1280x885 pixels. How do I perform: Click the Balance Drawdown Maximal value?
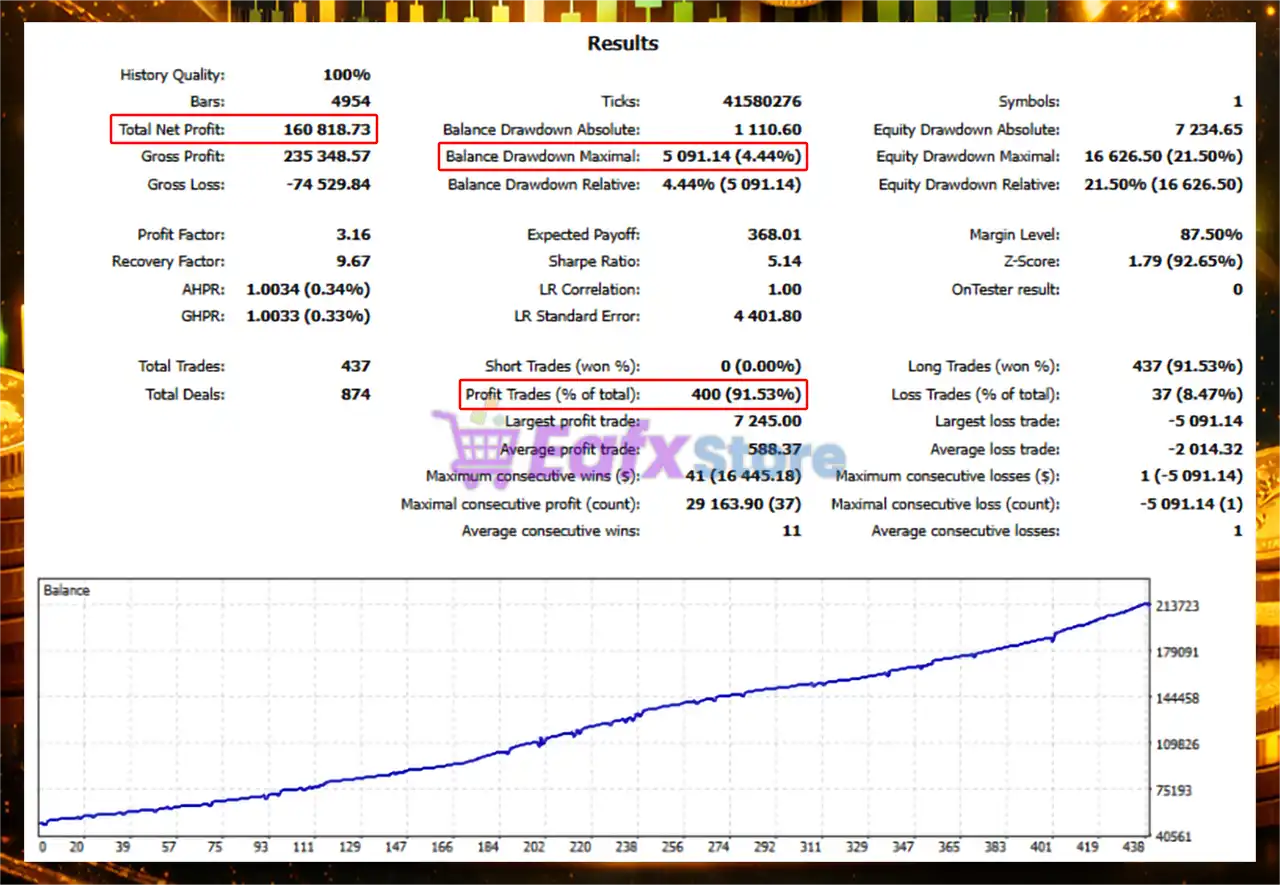731,156
